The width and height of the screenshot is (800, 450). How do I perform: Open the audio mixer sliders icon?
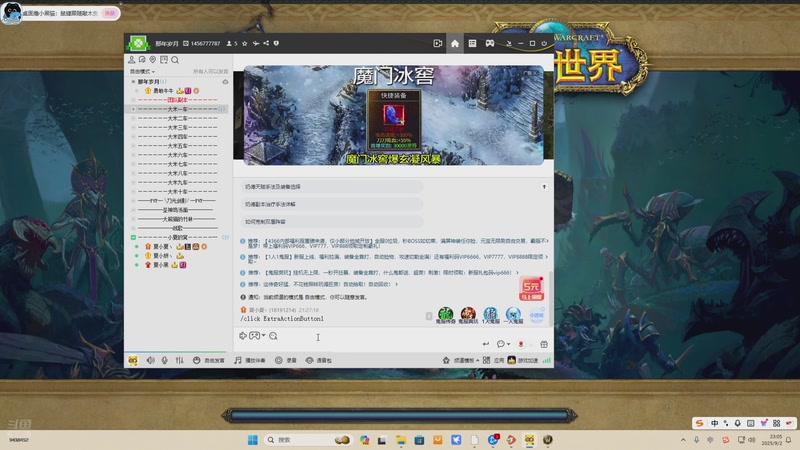180,360
